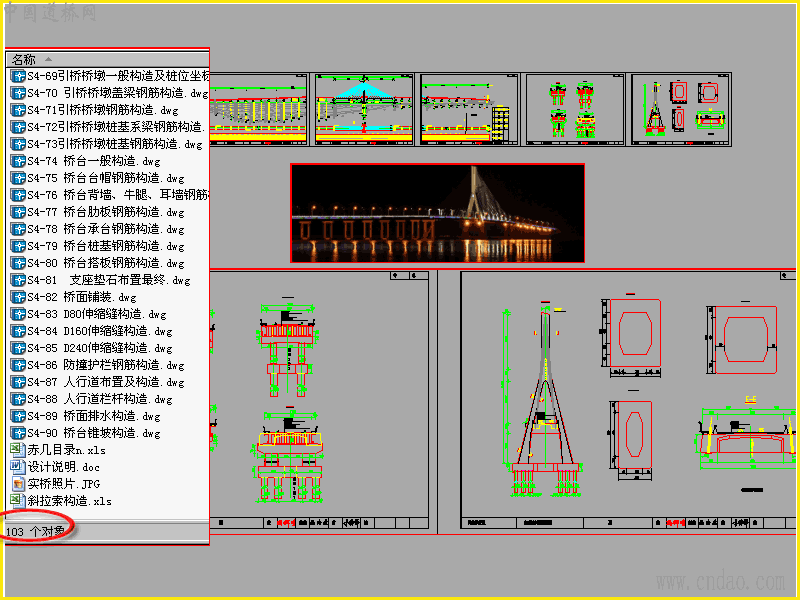This screenshot has height=600, width=800.
Task: Click the sort arrow beside 名称 header
Action: click(x=48, y=59)
